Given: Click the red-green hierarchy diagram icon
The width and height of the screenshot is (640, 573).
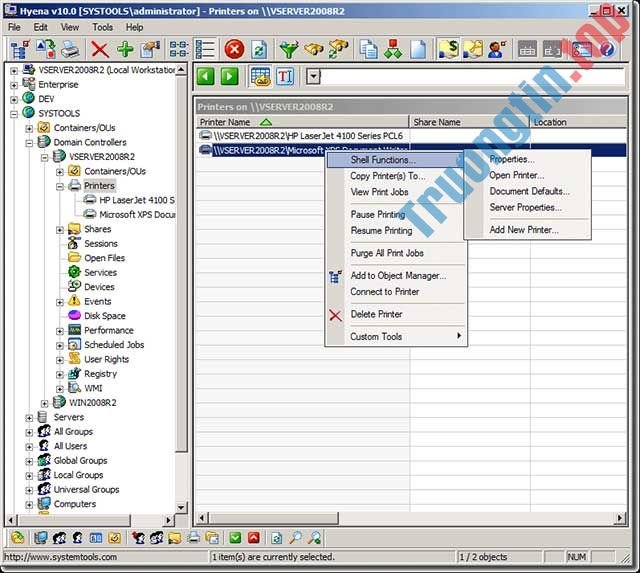Looking at the screenshot, I should coord(393,50).
